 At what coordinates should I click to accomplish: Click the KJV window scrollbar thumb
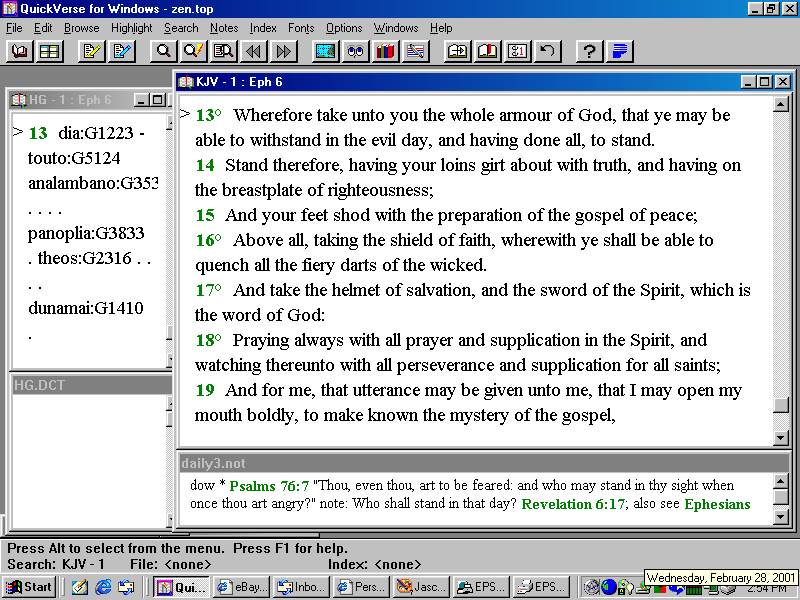click(x=781, y=405)
